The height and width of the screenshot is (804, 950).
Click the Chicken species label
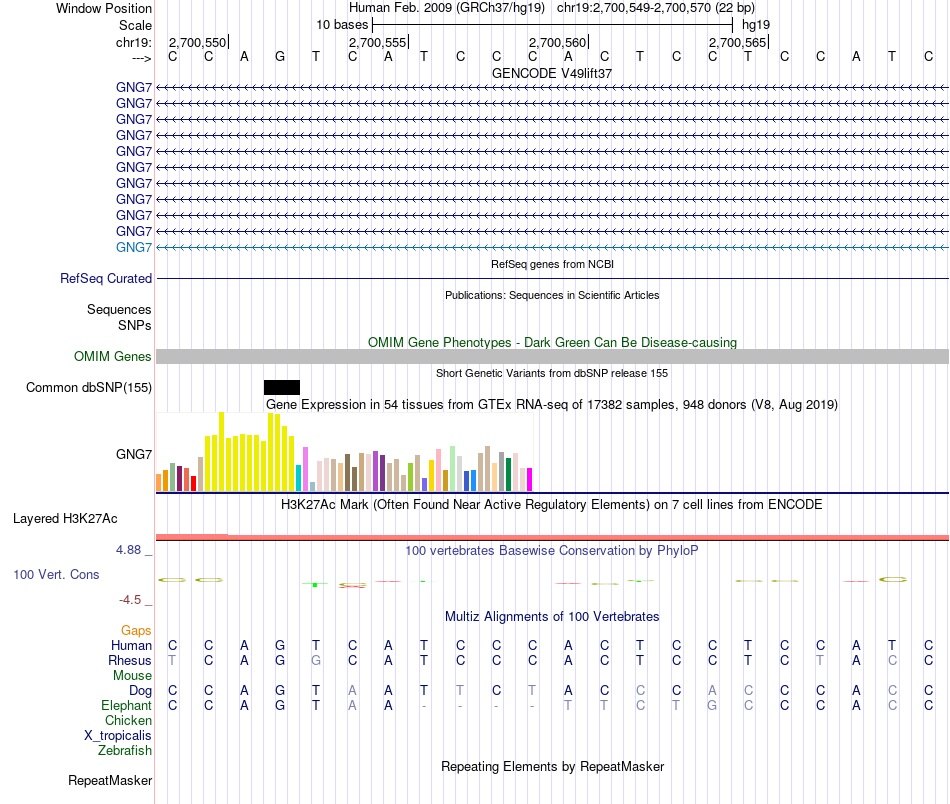pyautogui.click(x=128, y=720)
